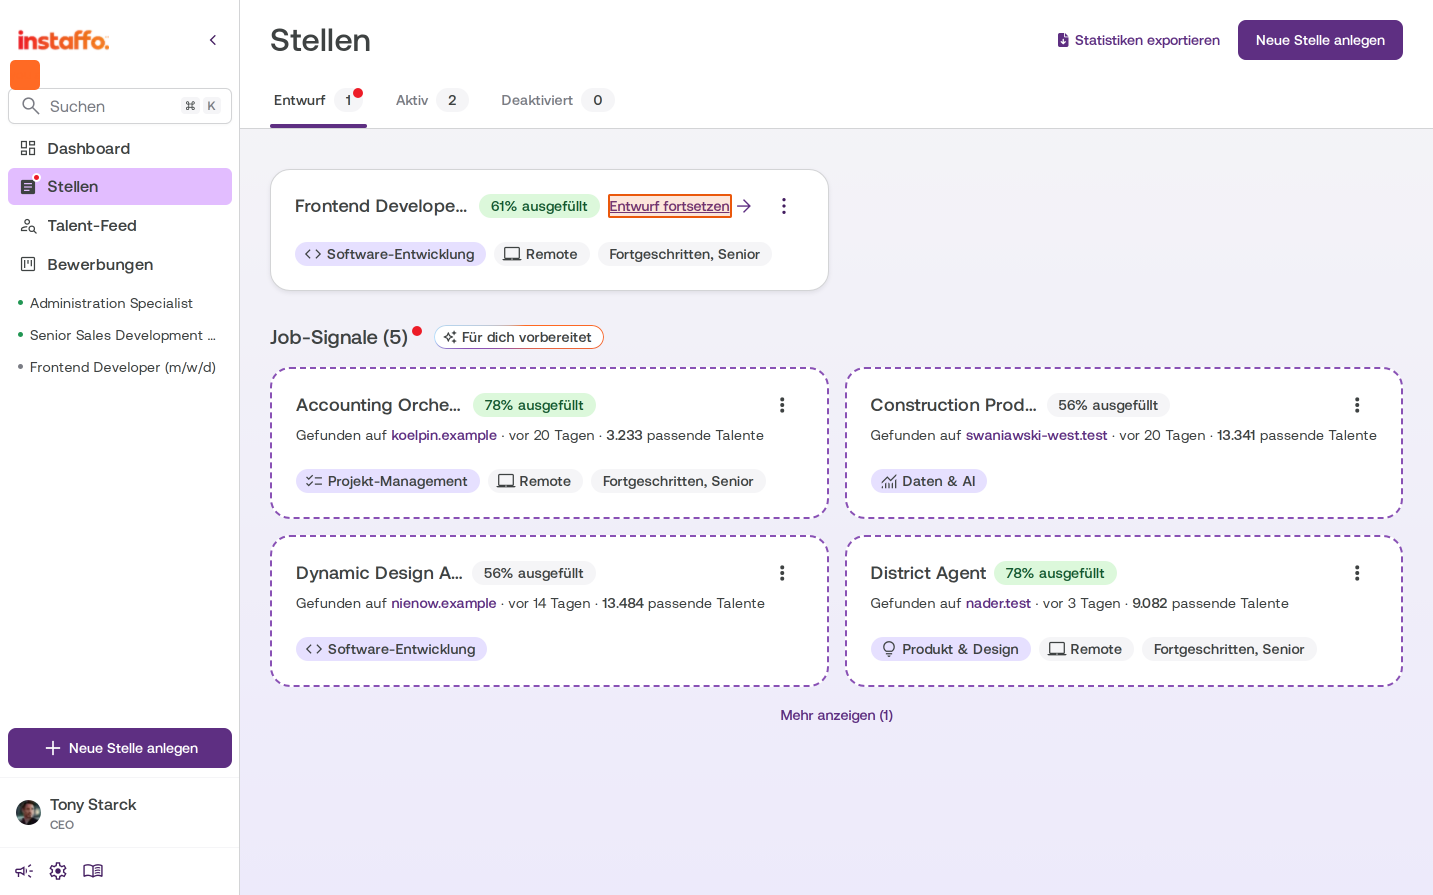This screenshot has height=895, width=1433.
Task: Click the instaffo logo
Action: point(63,40)
